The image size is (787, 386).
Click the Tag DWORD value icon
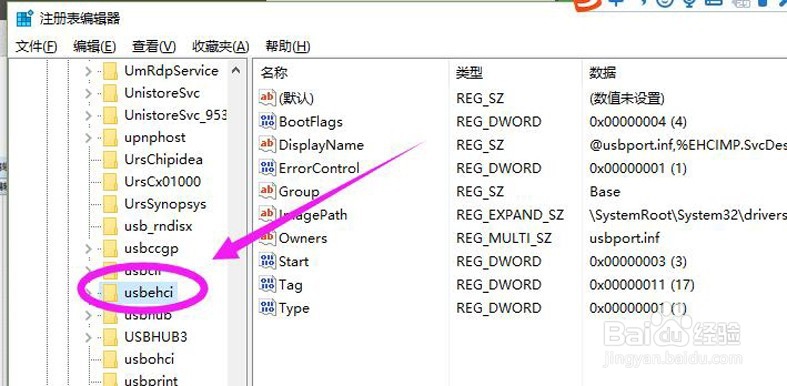(x=267, y=284)
